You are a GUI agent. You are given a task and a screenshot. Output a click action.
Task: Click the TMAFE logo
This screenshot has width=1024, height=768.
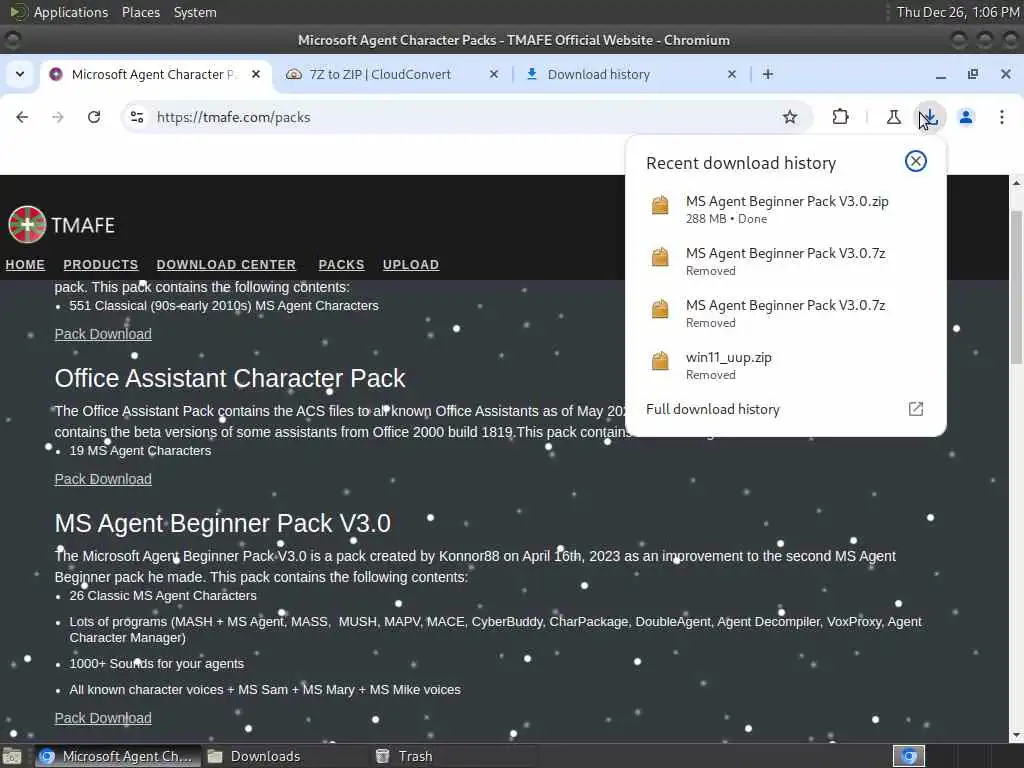61,225
